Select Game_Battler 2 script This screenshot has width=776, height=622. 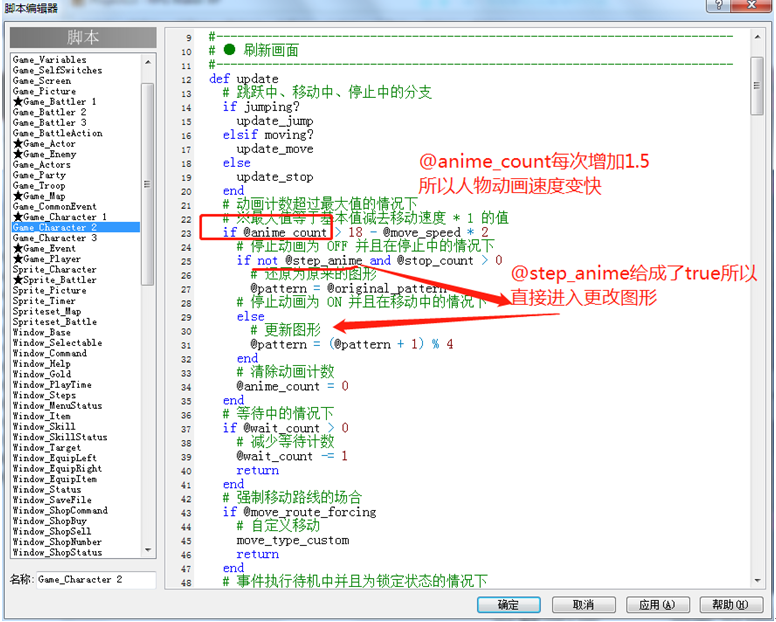click(x=49, y=112)
